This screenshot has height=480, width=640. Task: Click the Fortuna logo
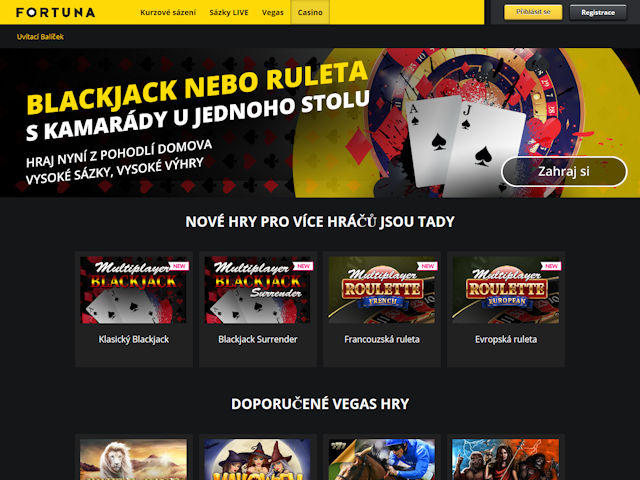(56, 12)
